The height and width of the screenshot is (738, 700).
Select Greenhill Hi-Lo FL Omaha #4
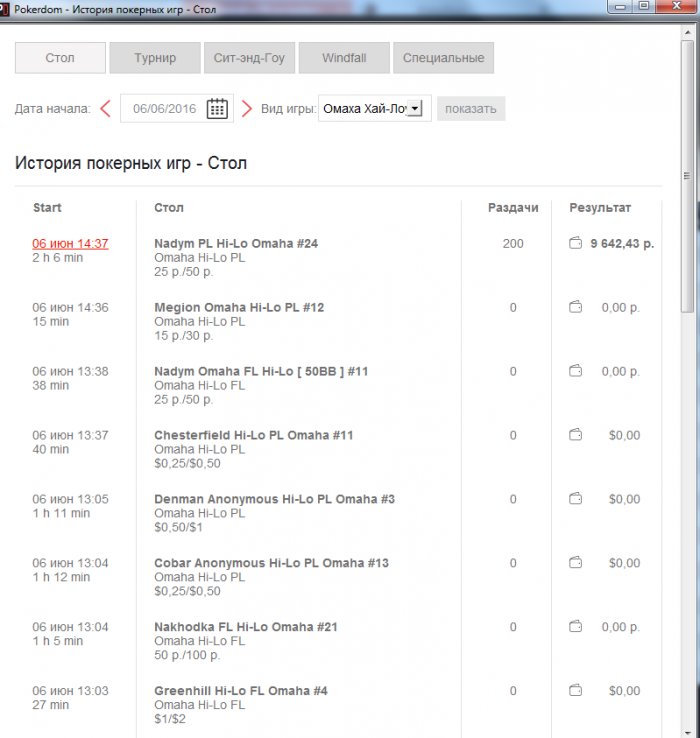[x=241, y=691]
